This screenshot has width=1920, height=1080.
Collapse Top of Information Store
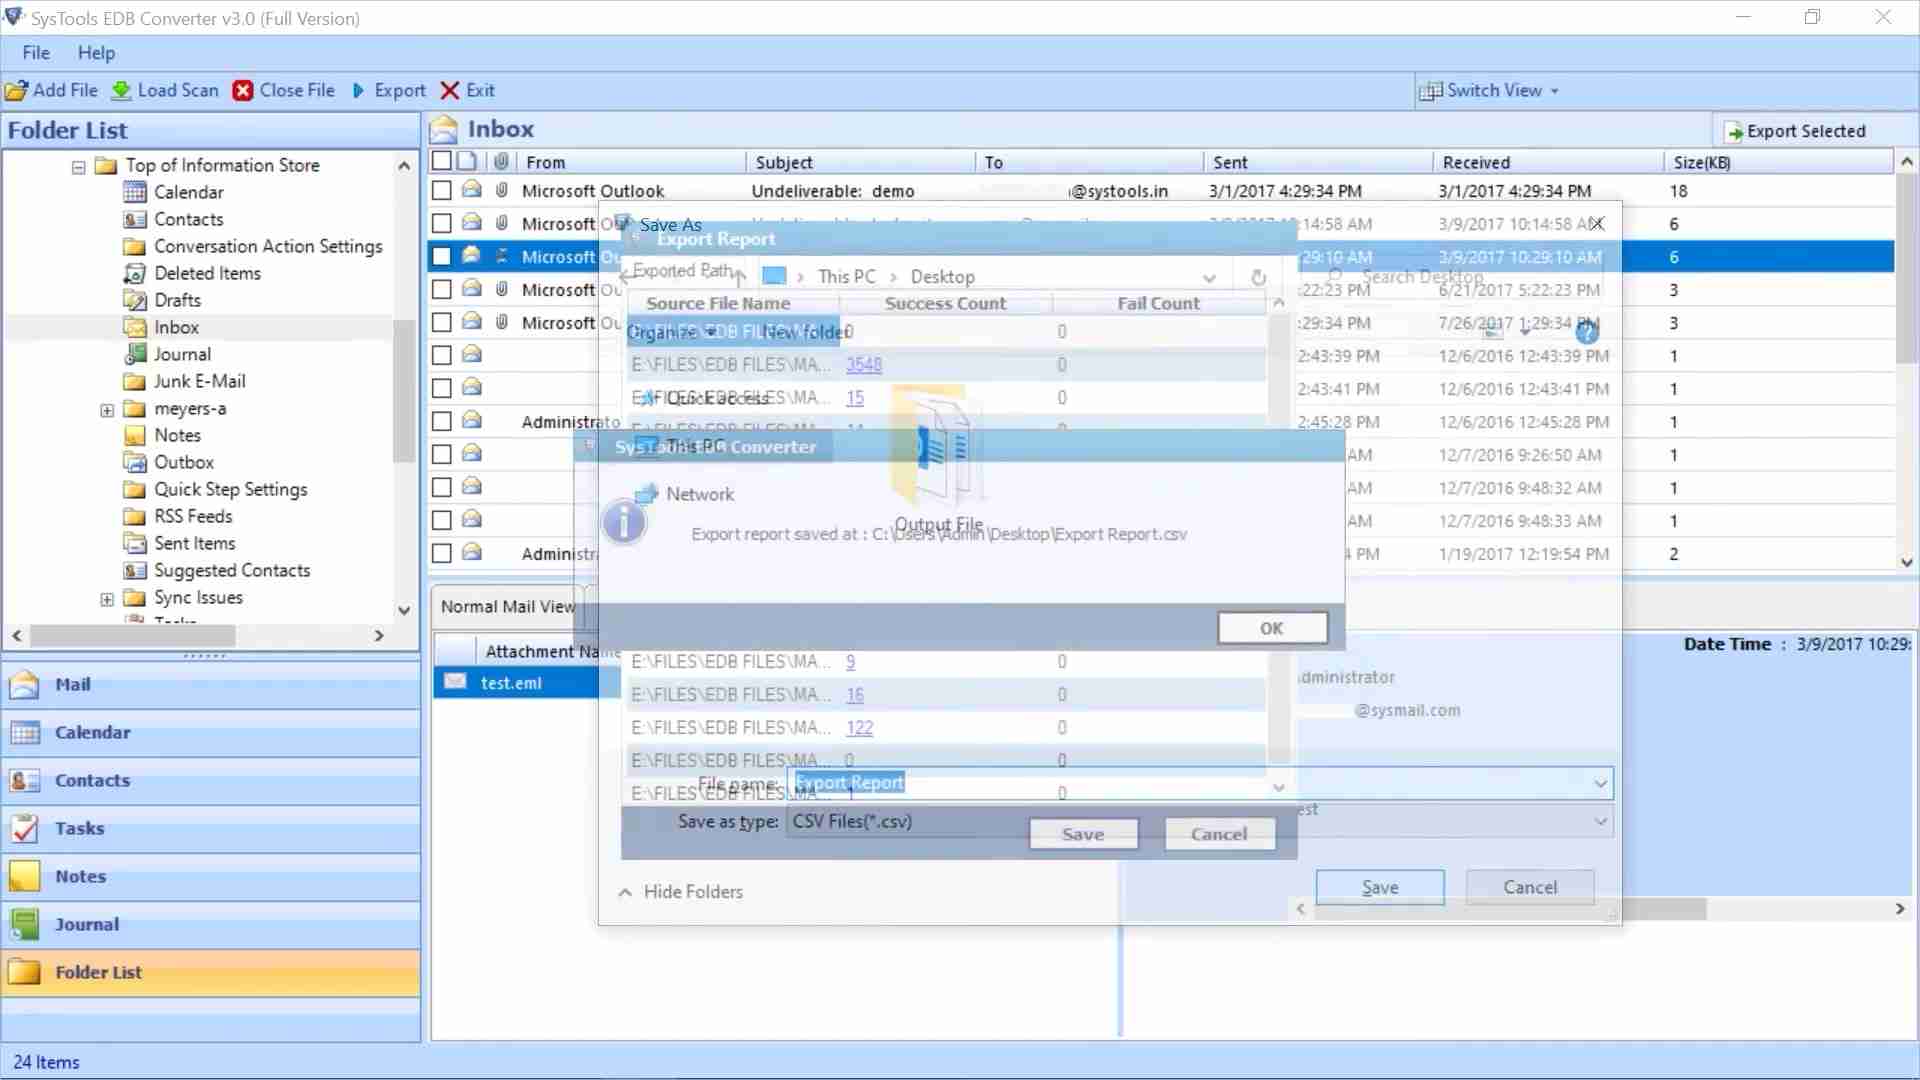(x=78, y=166)
